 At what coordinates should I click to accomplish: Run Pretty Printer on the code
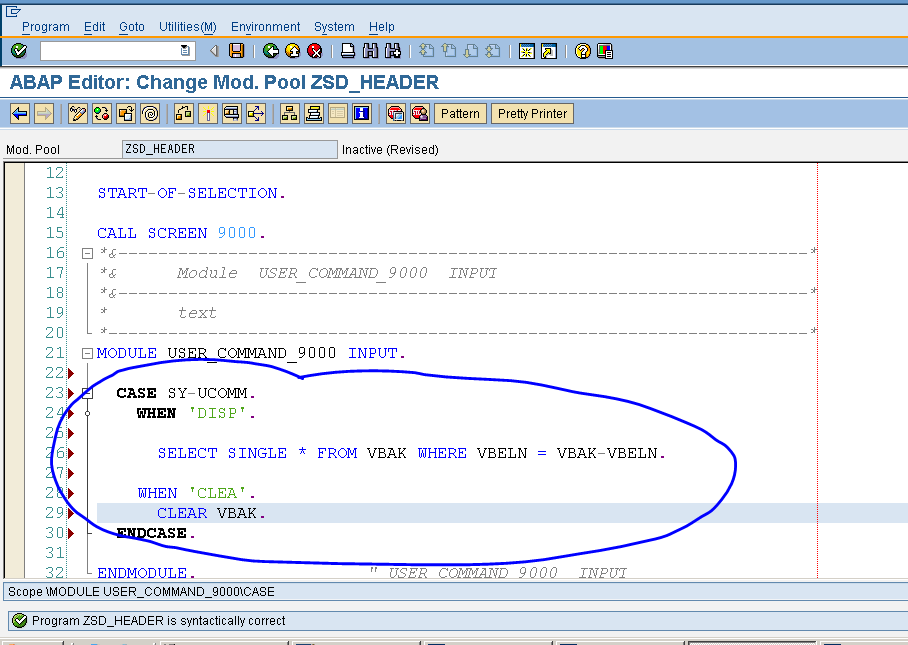pyautogui.click(x=532, y=113)
